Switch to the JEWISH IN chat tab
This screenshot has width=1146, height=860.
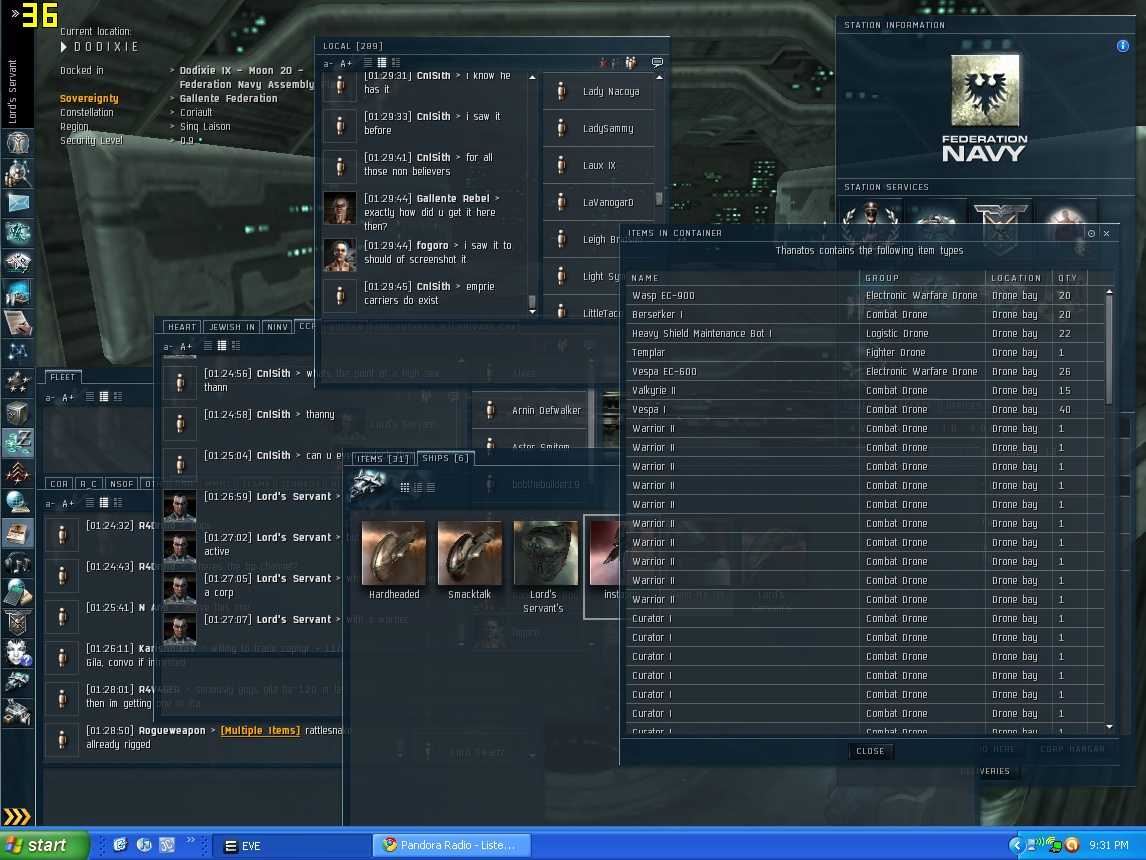click(x=232, y=327)
